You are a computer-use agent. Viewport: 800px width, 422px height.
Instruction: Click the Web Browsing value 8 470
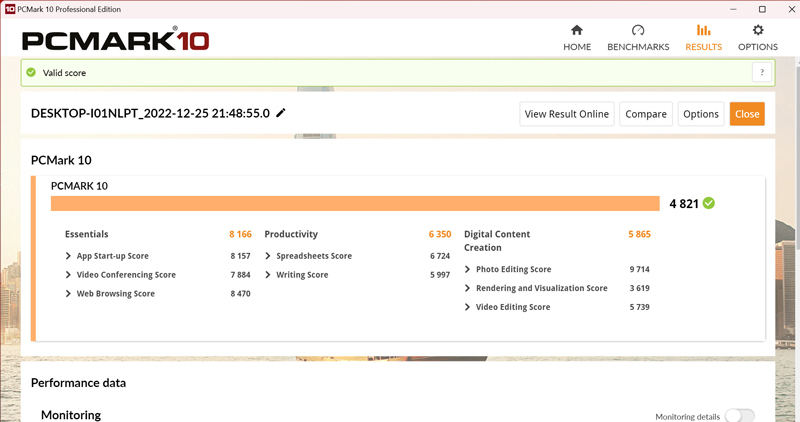click(240, 293)
